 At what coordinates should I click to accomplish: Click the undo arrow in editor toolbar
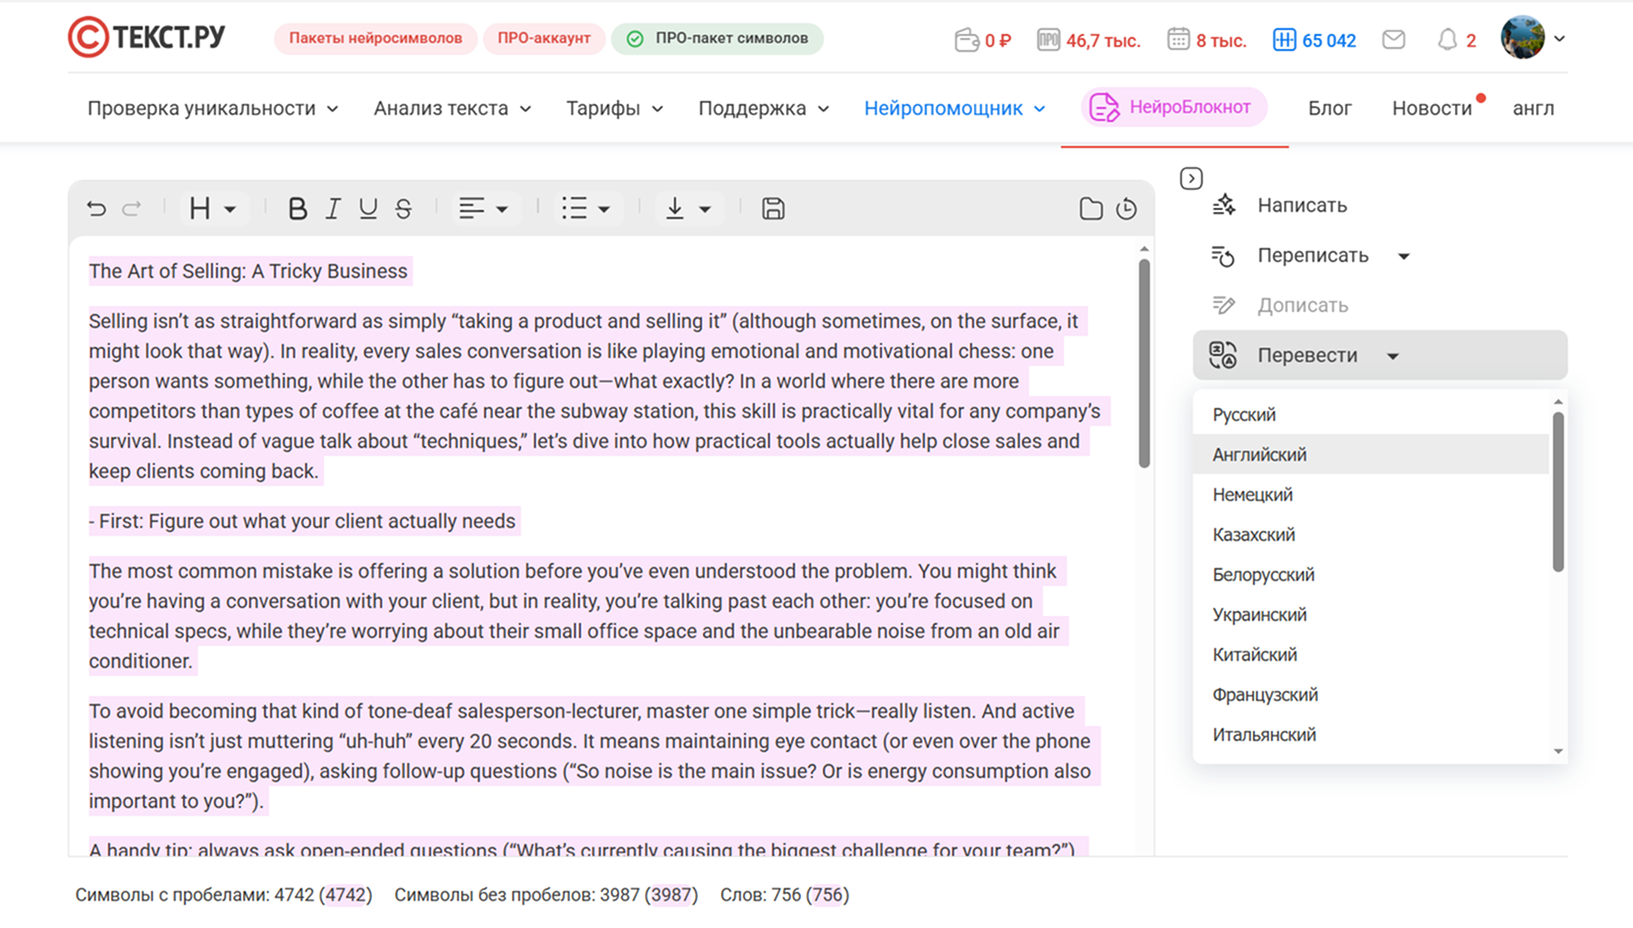coord(96,208)
